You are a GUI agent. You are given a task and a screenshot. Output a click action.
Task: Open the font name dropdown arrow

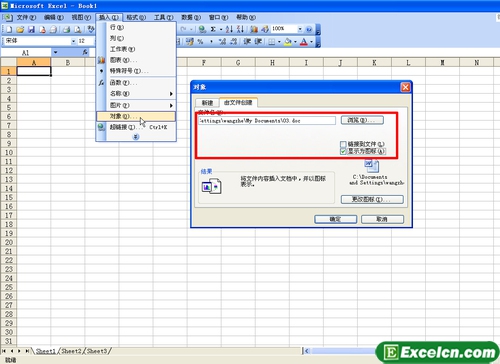73,41
